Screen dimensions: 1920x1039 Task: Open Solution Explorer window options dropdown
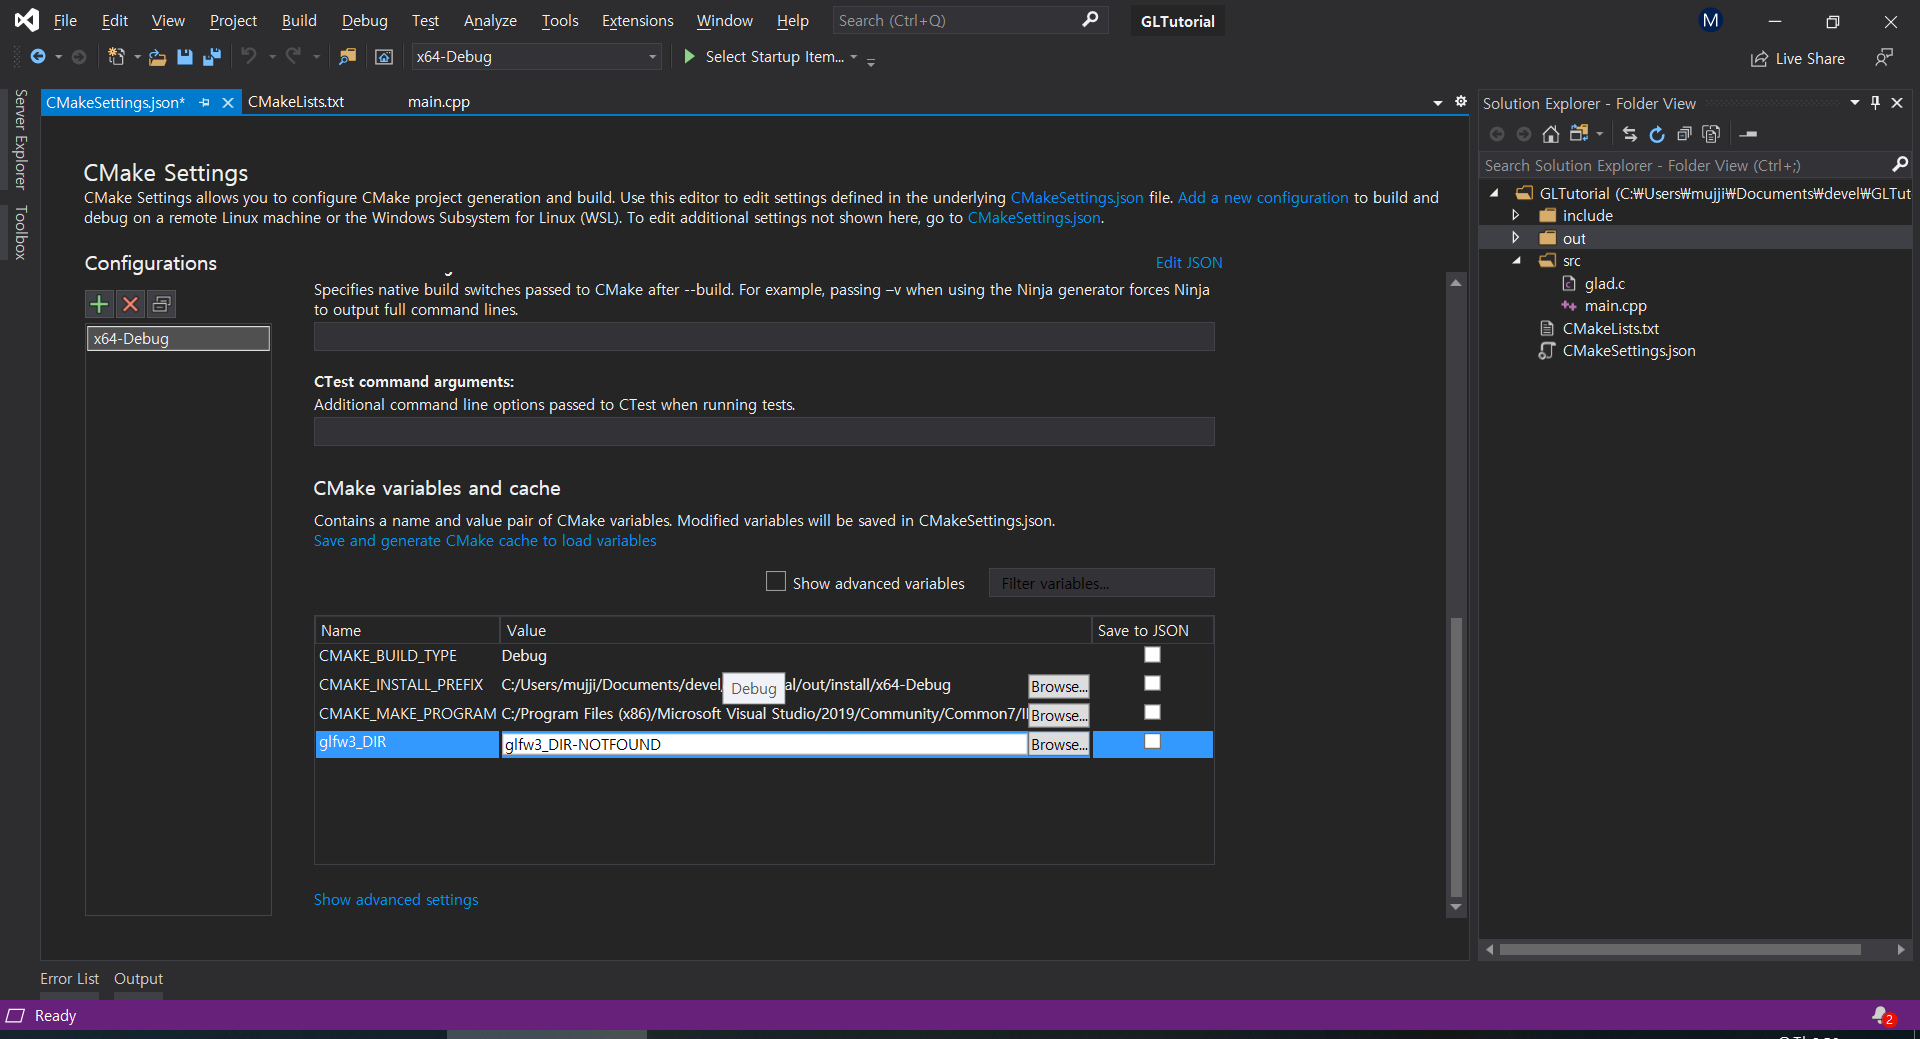pyautogui.click(x=1854, y=103)
